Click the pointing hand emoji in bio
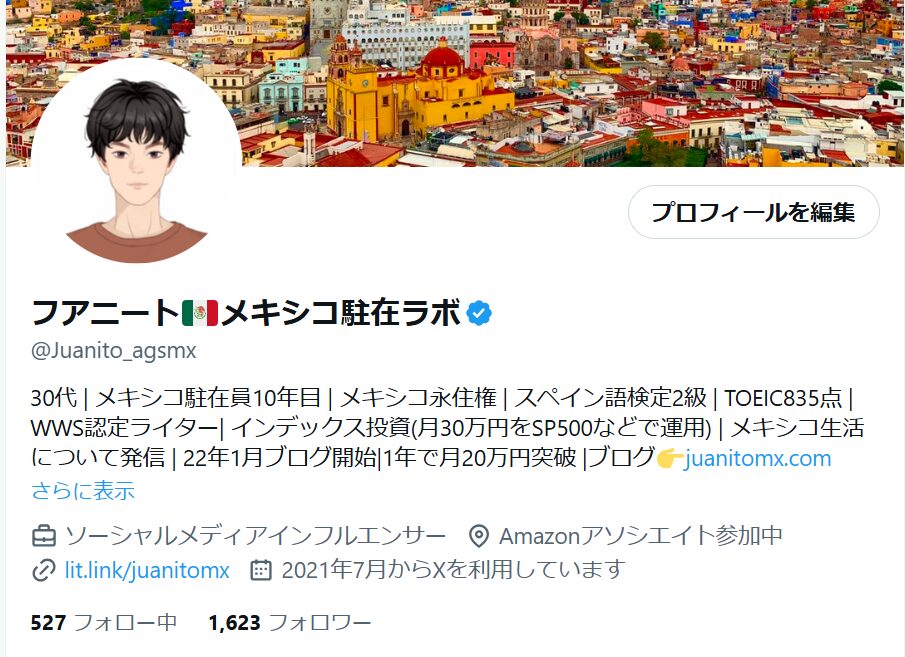The image size is (905, 657). pos(670,458)
